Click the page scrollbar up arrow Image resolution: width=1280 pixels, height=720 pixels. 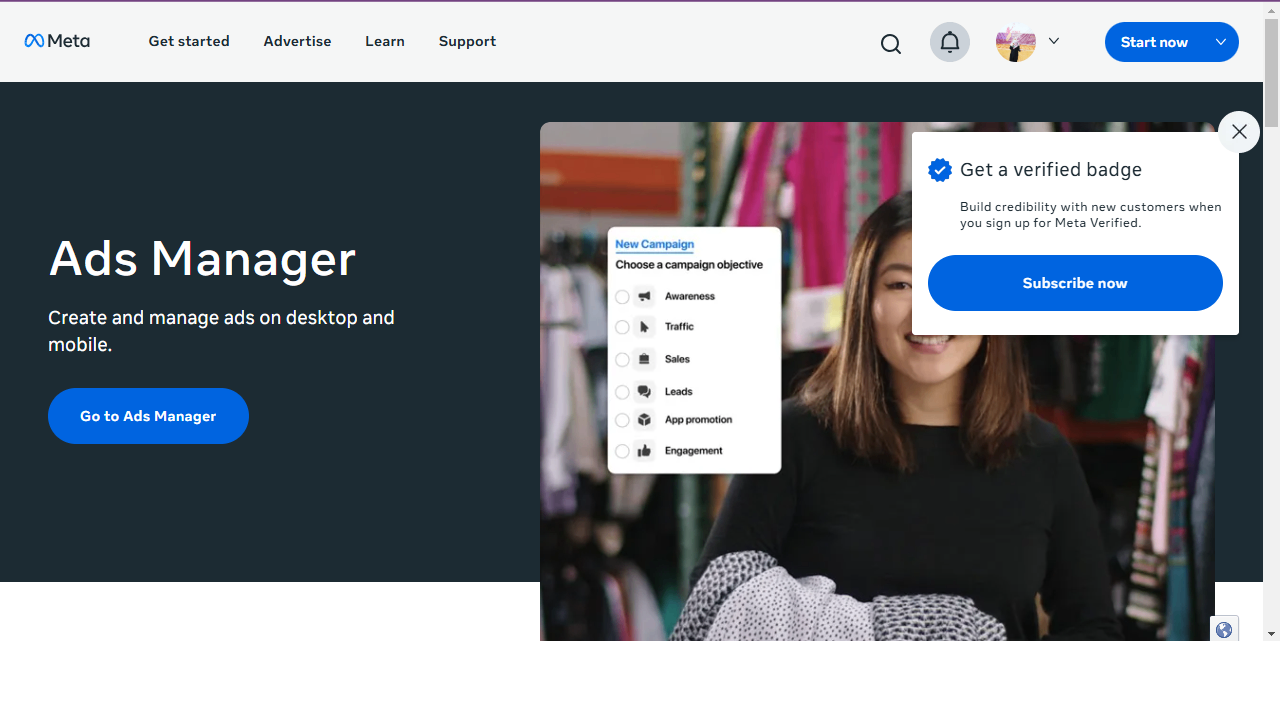pos(1271,9)
